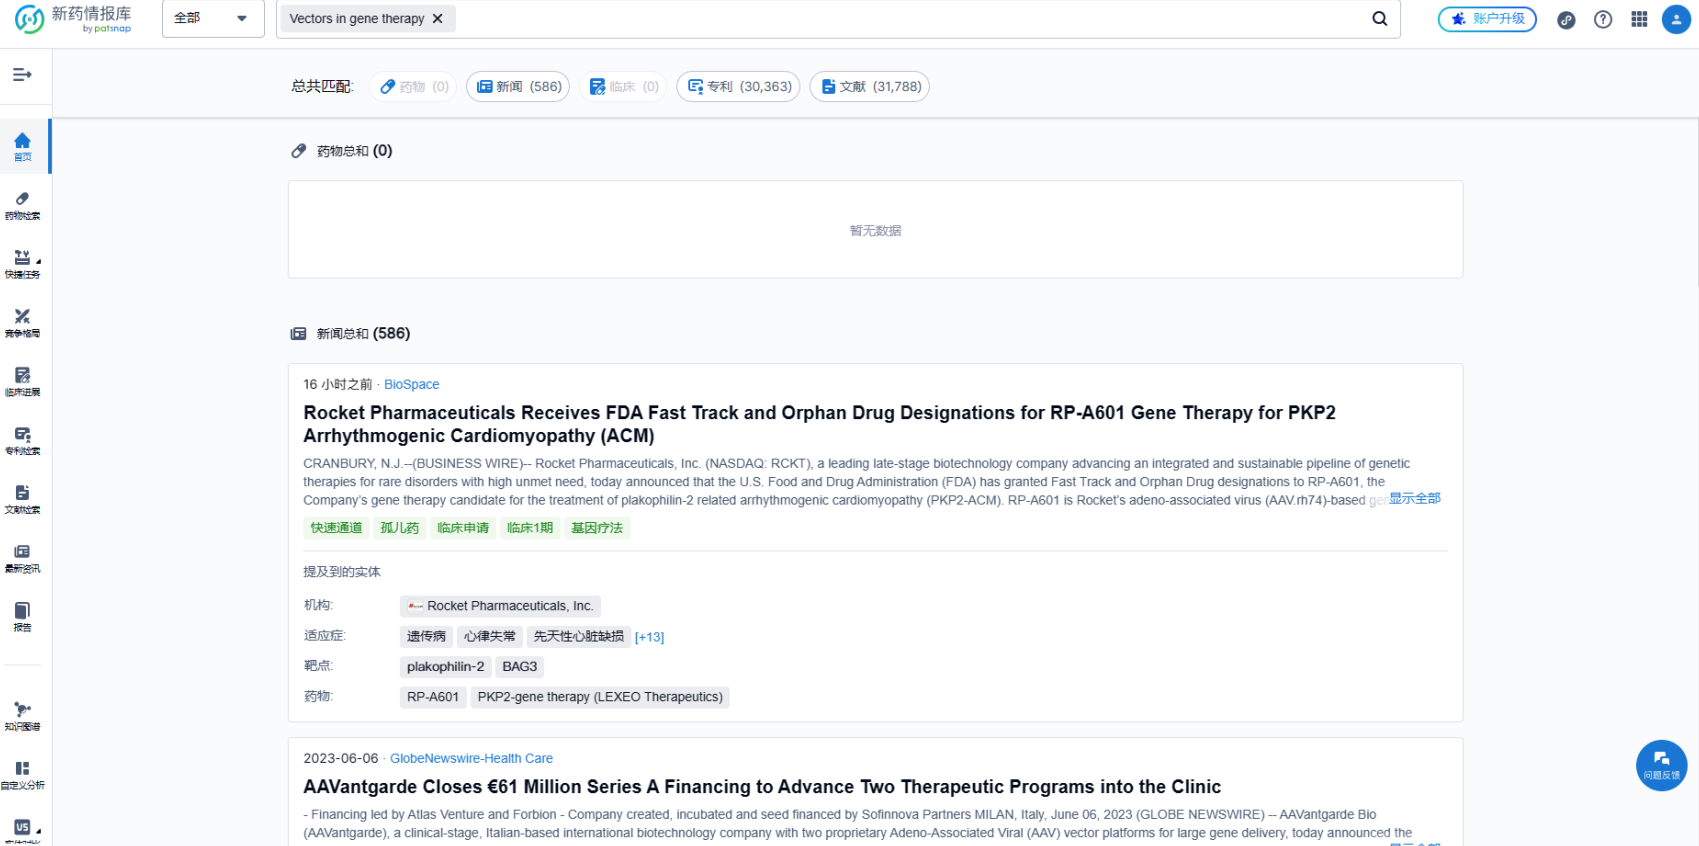
Task: Click the 快速通道 tag
Action: (336, 528)
